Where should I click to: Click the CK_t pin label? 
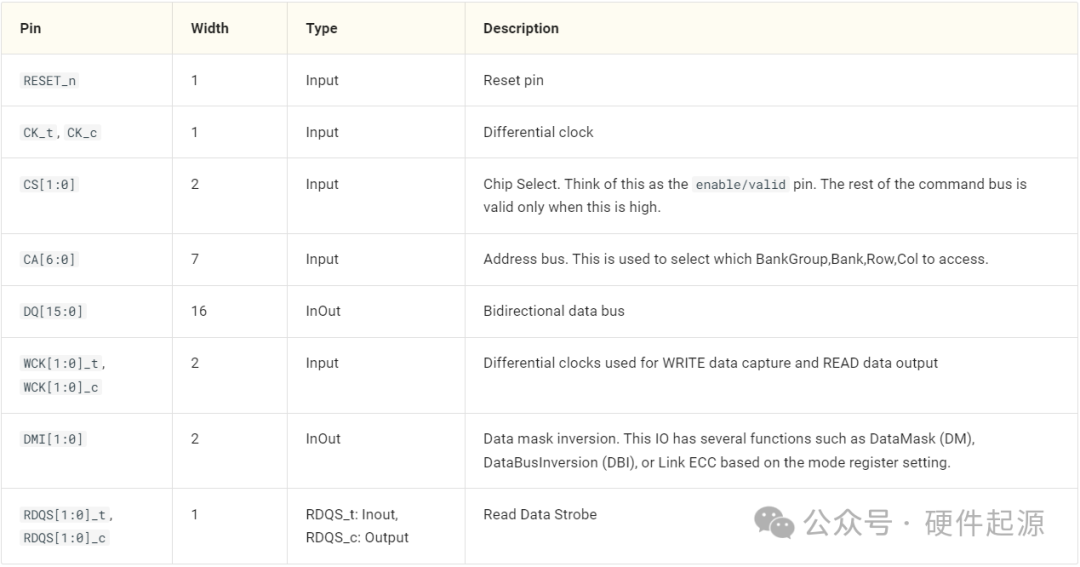click(x=39, y=133)
